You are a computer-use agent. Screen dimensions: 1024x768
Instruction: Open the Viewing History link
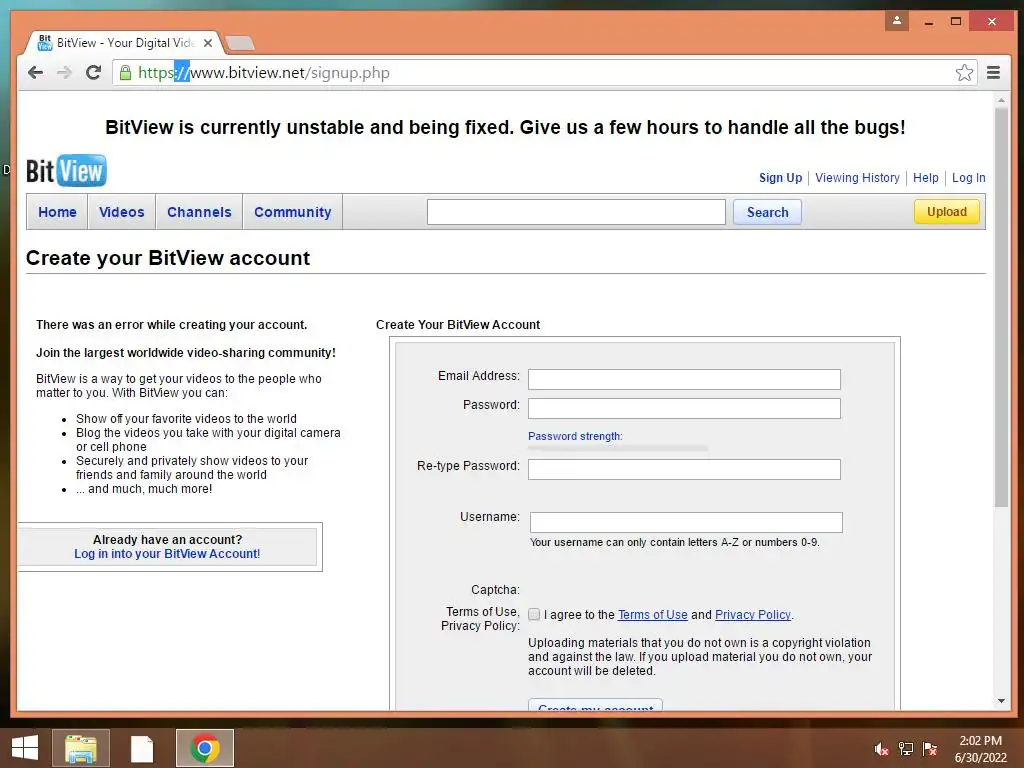pyautogui.click(x=857, y=178)
